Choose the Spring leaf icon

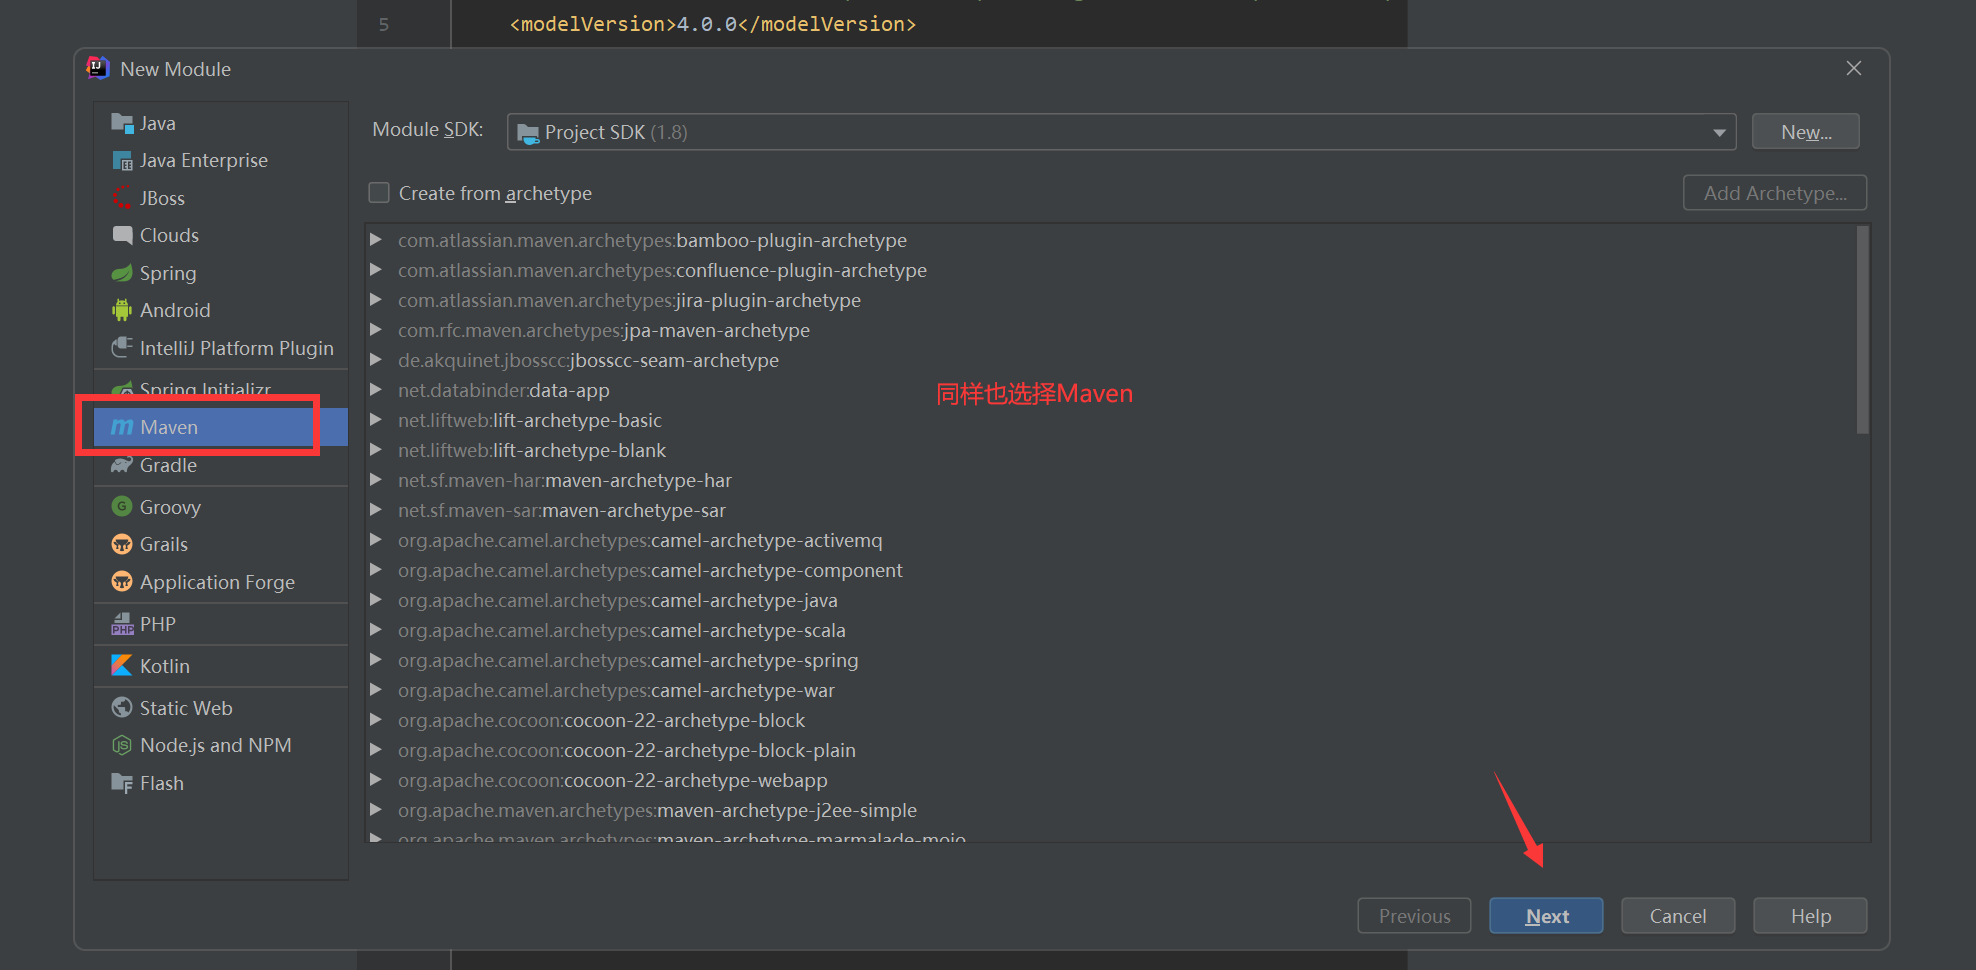122,273
